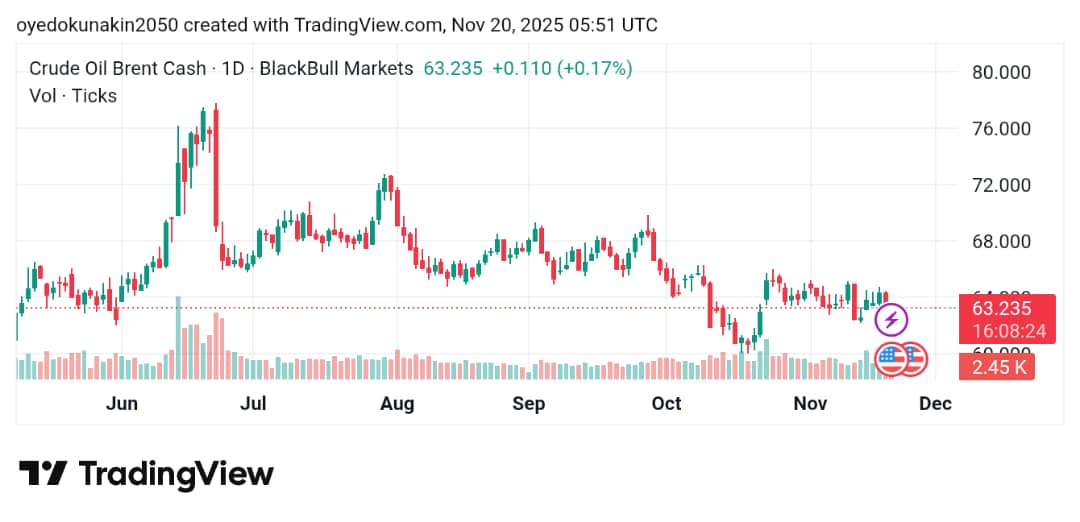The width and height of the screenshot is (1080, 522).
Task: Click the Jun label on the time axis
Action: tap(121, 404)
